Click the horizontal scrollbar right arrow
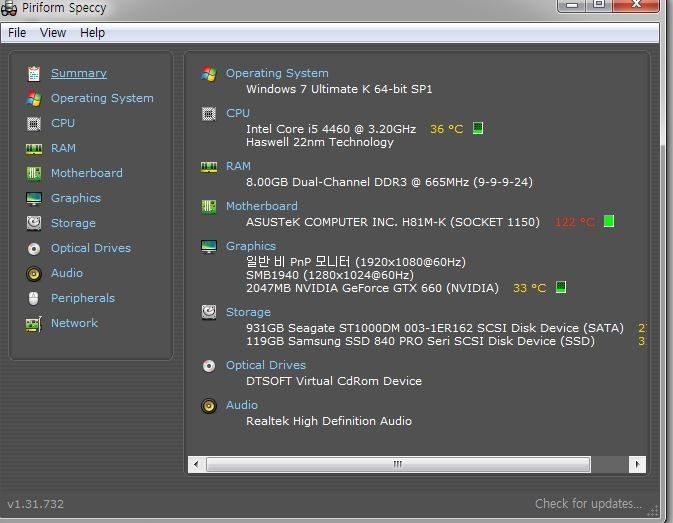 (x=637, y=464)
